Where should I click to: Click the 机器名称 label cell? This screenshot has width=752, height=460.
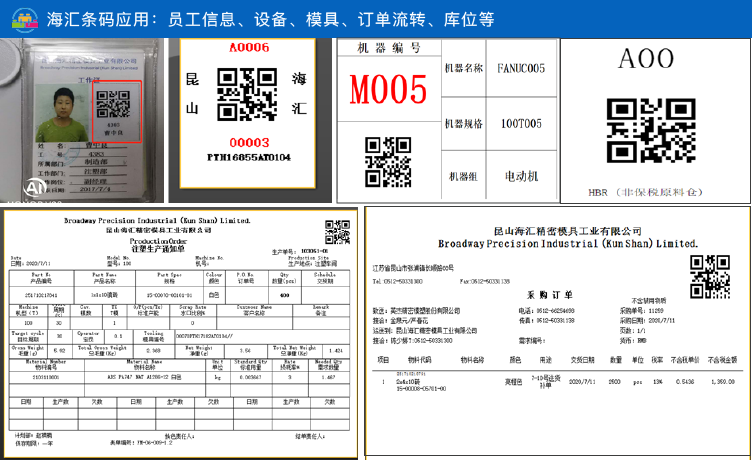click(x=463, y=68)
